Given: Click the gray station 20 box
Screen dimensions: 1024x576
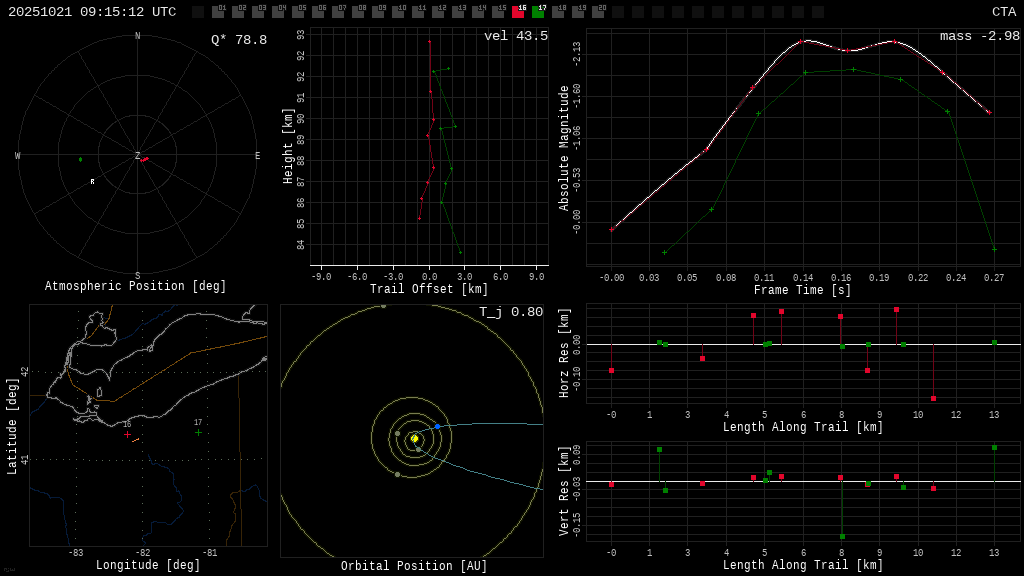Looking at the screenshot, I should [x=598, y=12].
